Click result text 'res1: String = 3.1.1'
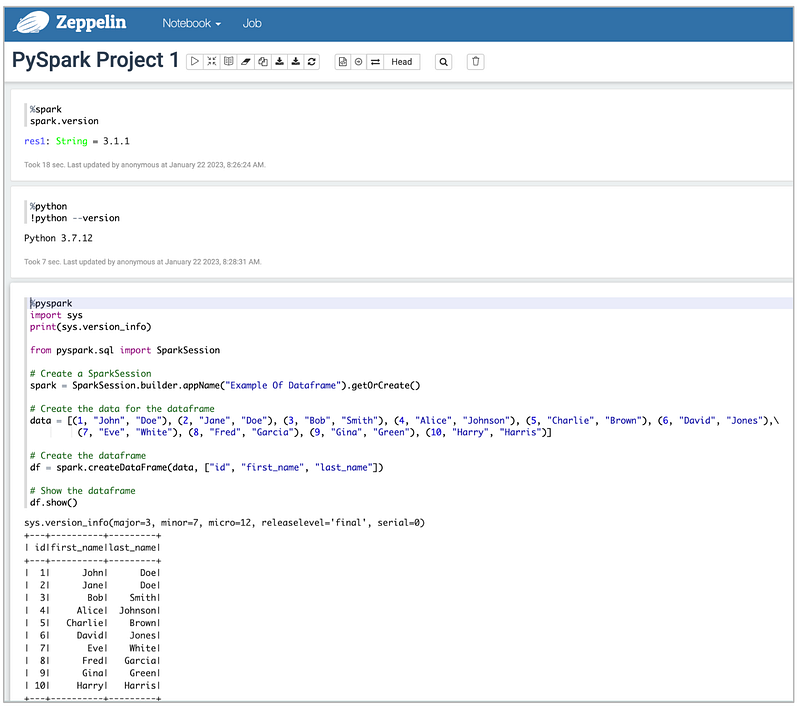This screenshot has width=800, height=707. tap(77, 141)
